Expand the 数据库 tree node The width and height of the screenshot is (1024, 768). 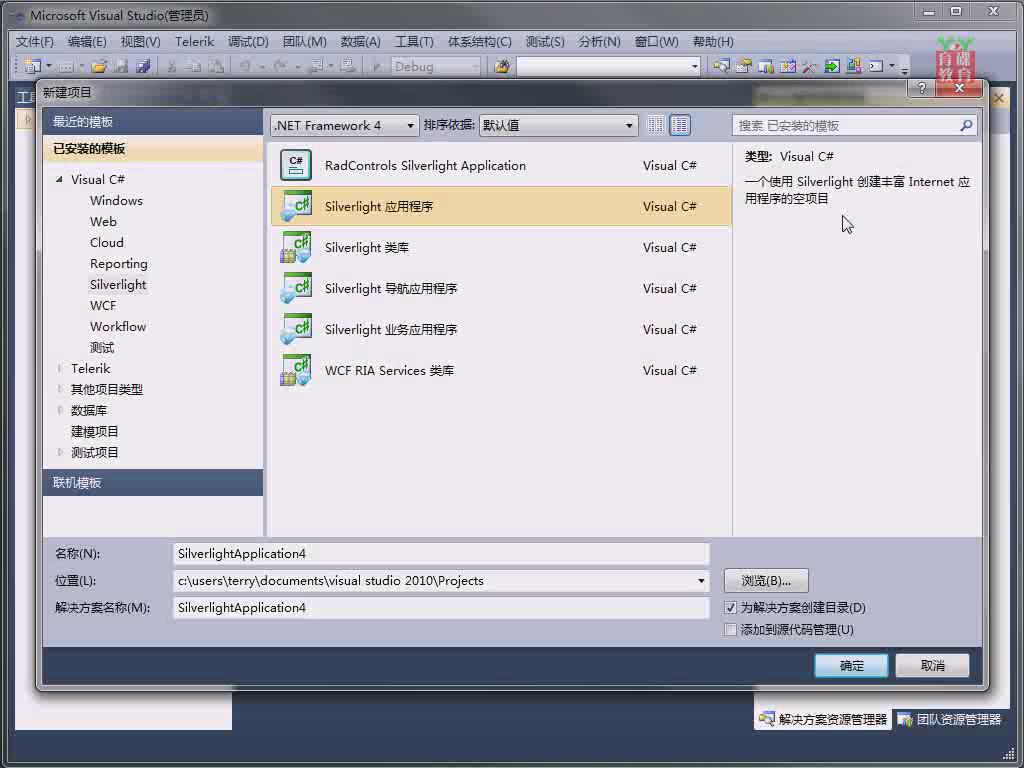pos(59,410)
